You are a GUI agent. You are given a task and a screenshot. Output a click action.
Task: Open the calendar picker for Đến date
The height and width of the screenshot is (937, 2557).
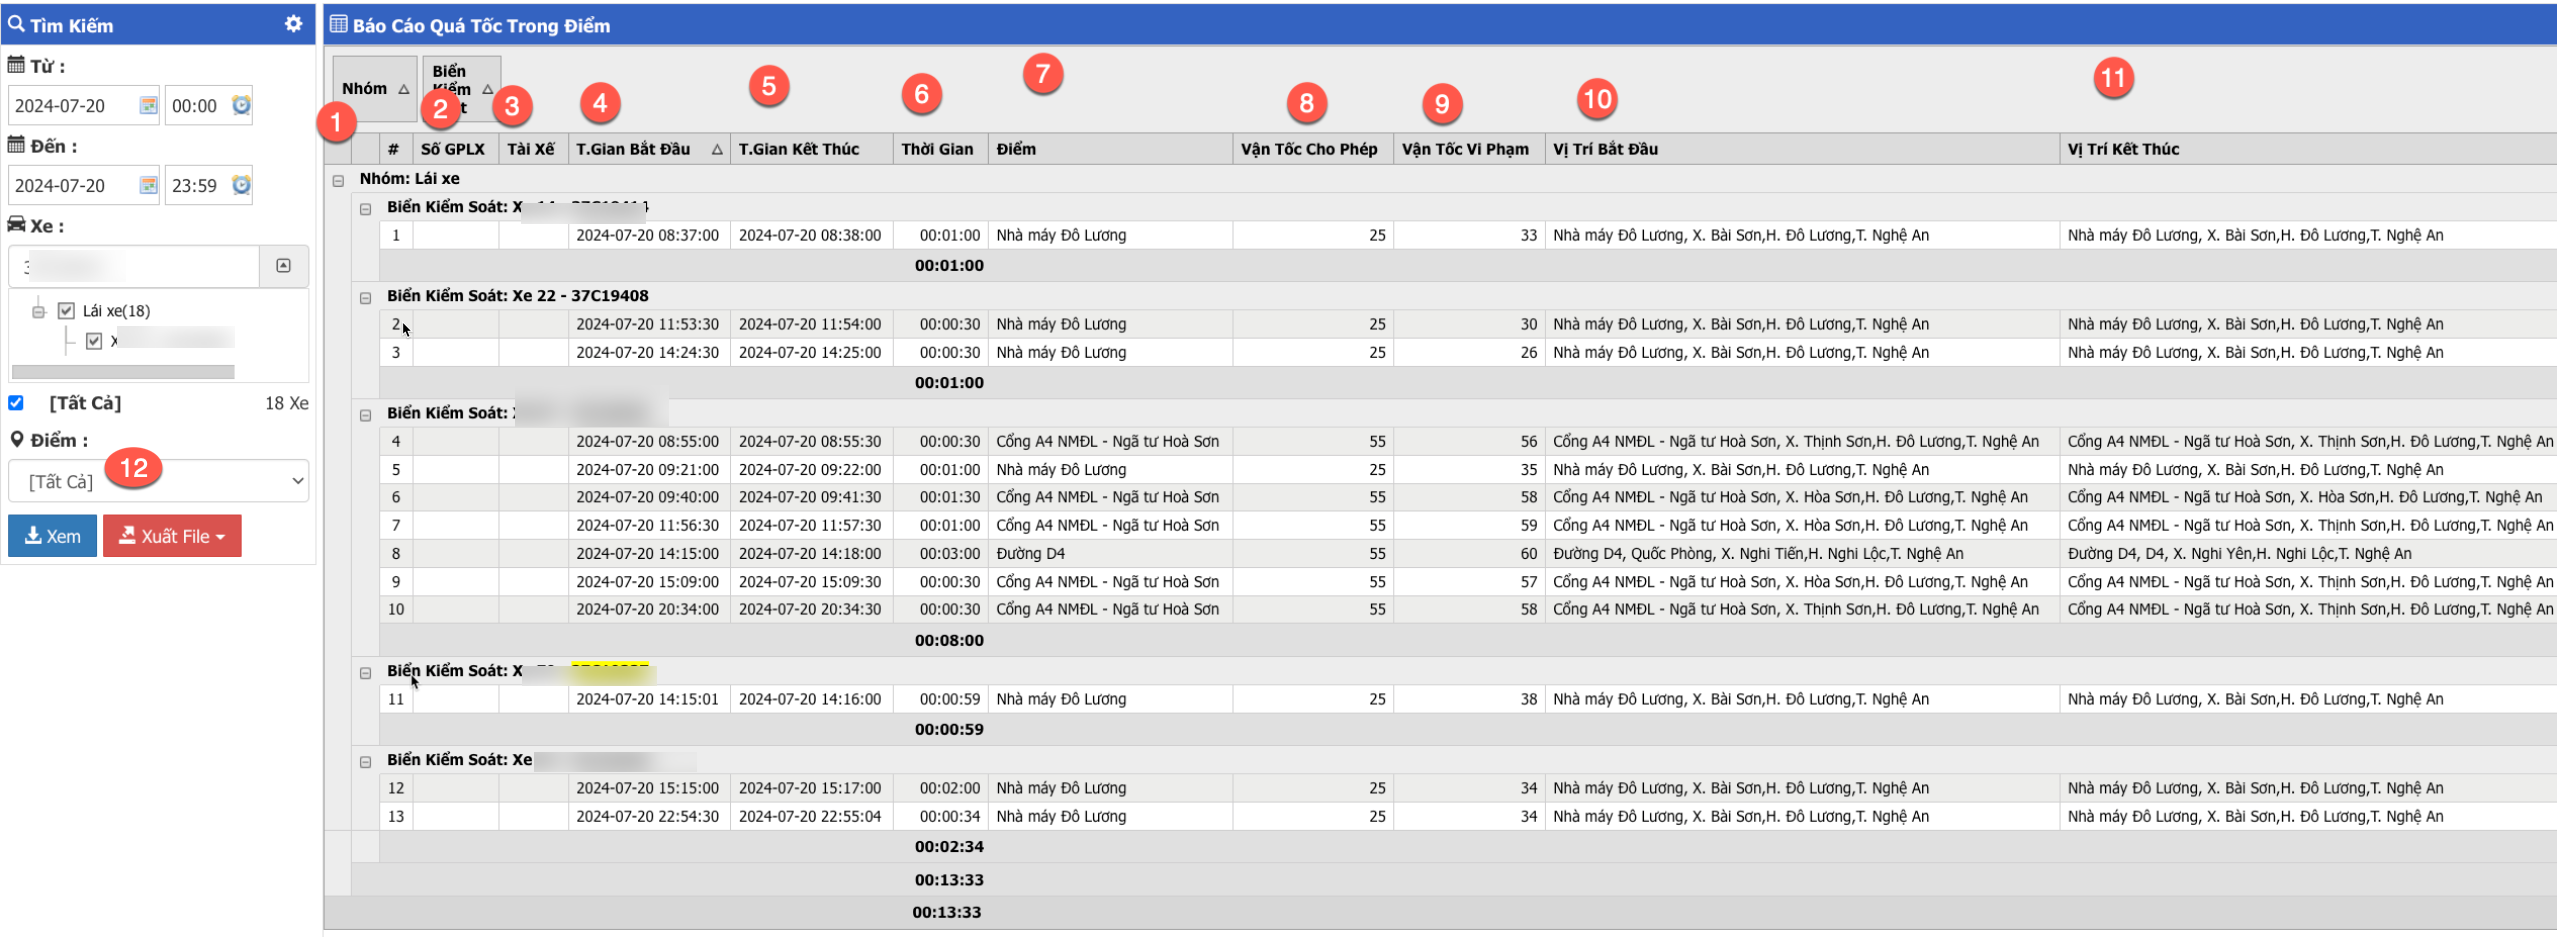(x=148, y=185)
